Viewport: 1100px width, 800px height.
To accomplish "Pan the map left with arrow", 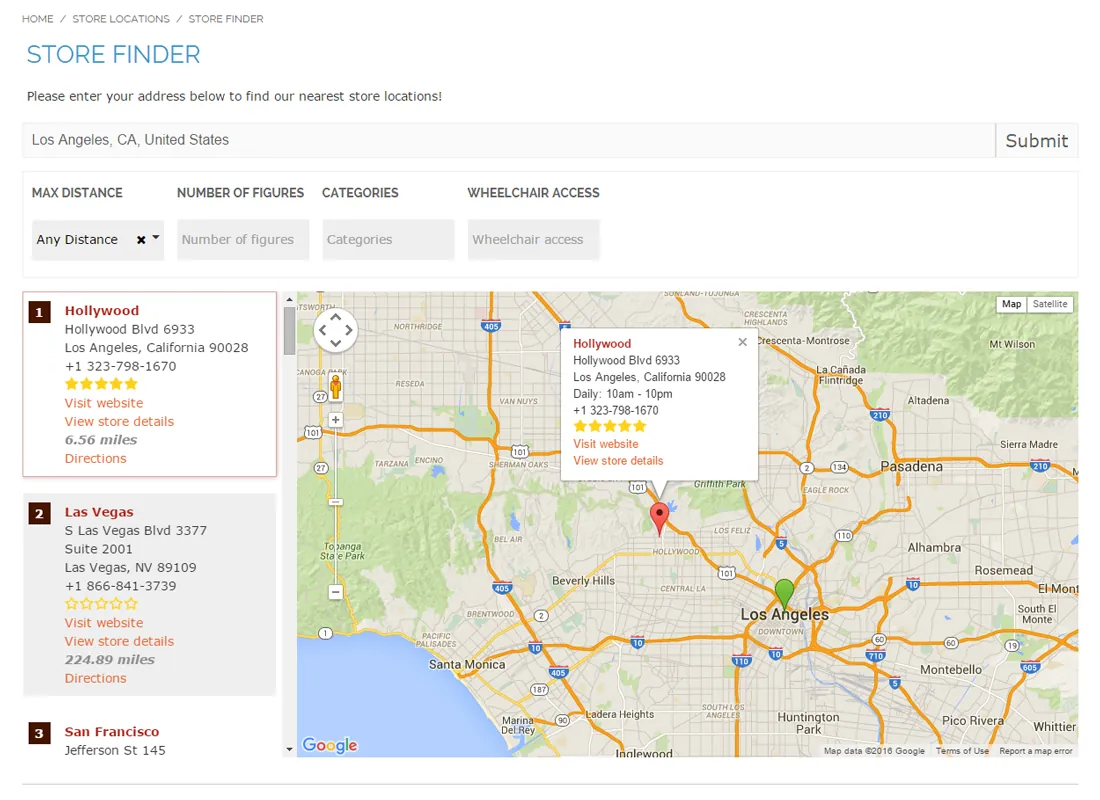I will [323, 330].
